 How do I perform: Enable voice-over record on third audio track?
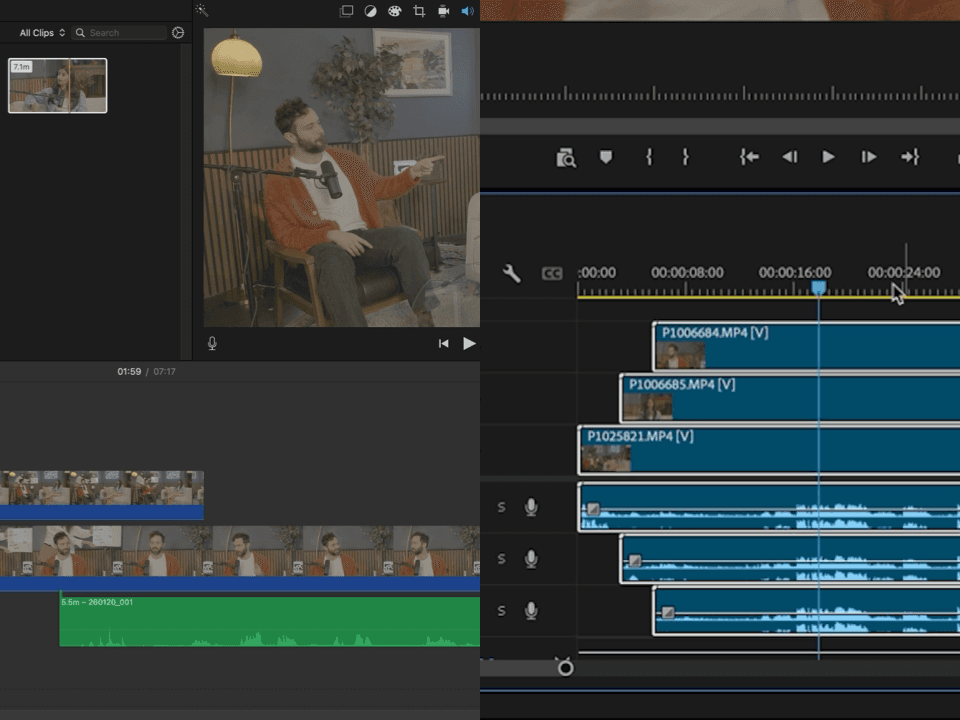point(531,611)
